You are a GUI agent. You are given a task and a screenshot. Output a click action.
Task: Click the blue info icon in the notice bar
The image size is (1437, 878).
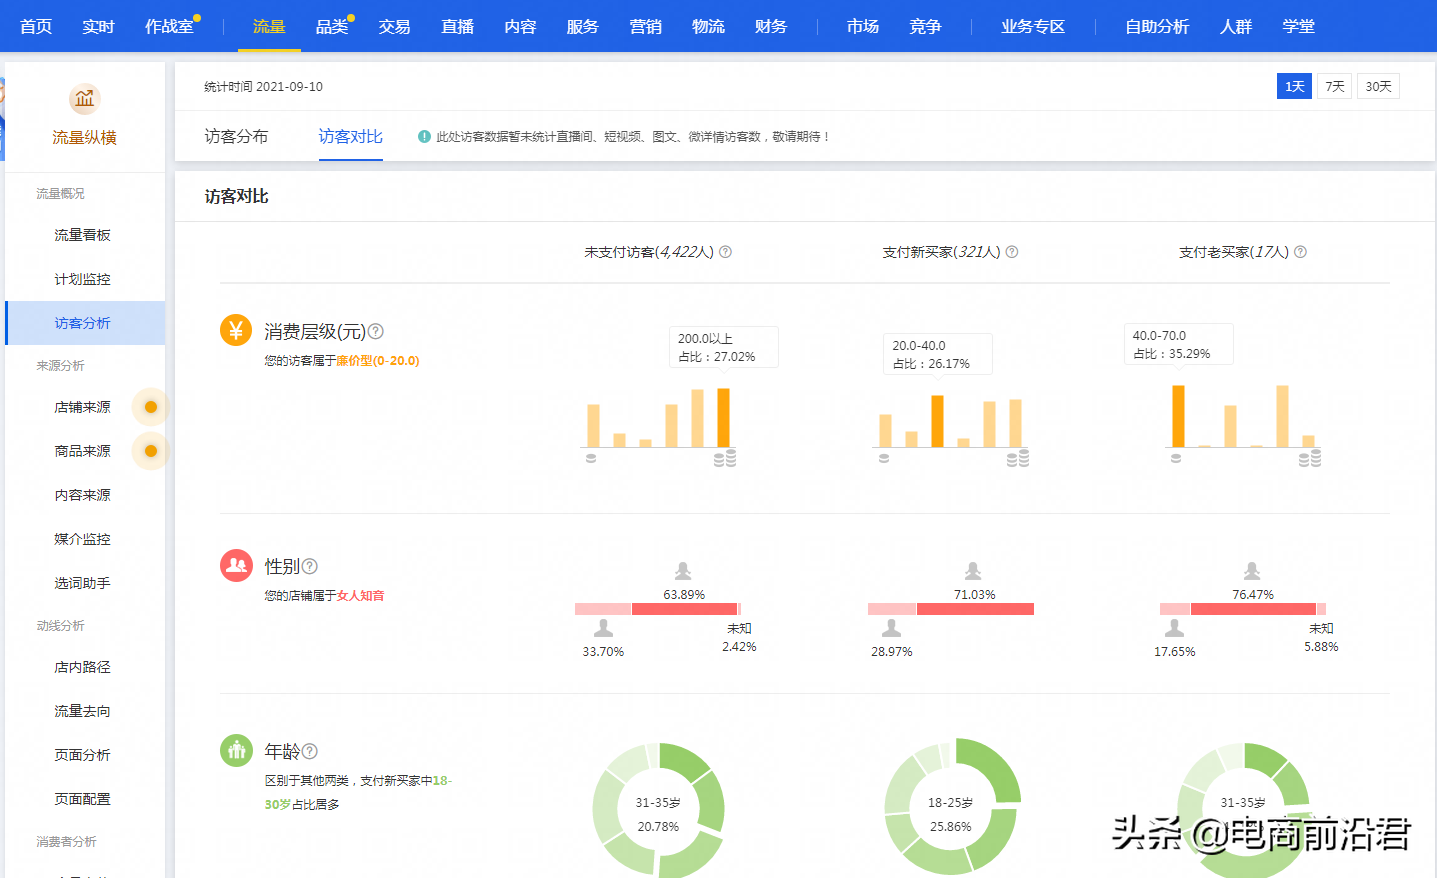(x=427, y=136)
